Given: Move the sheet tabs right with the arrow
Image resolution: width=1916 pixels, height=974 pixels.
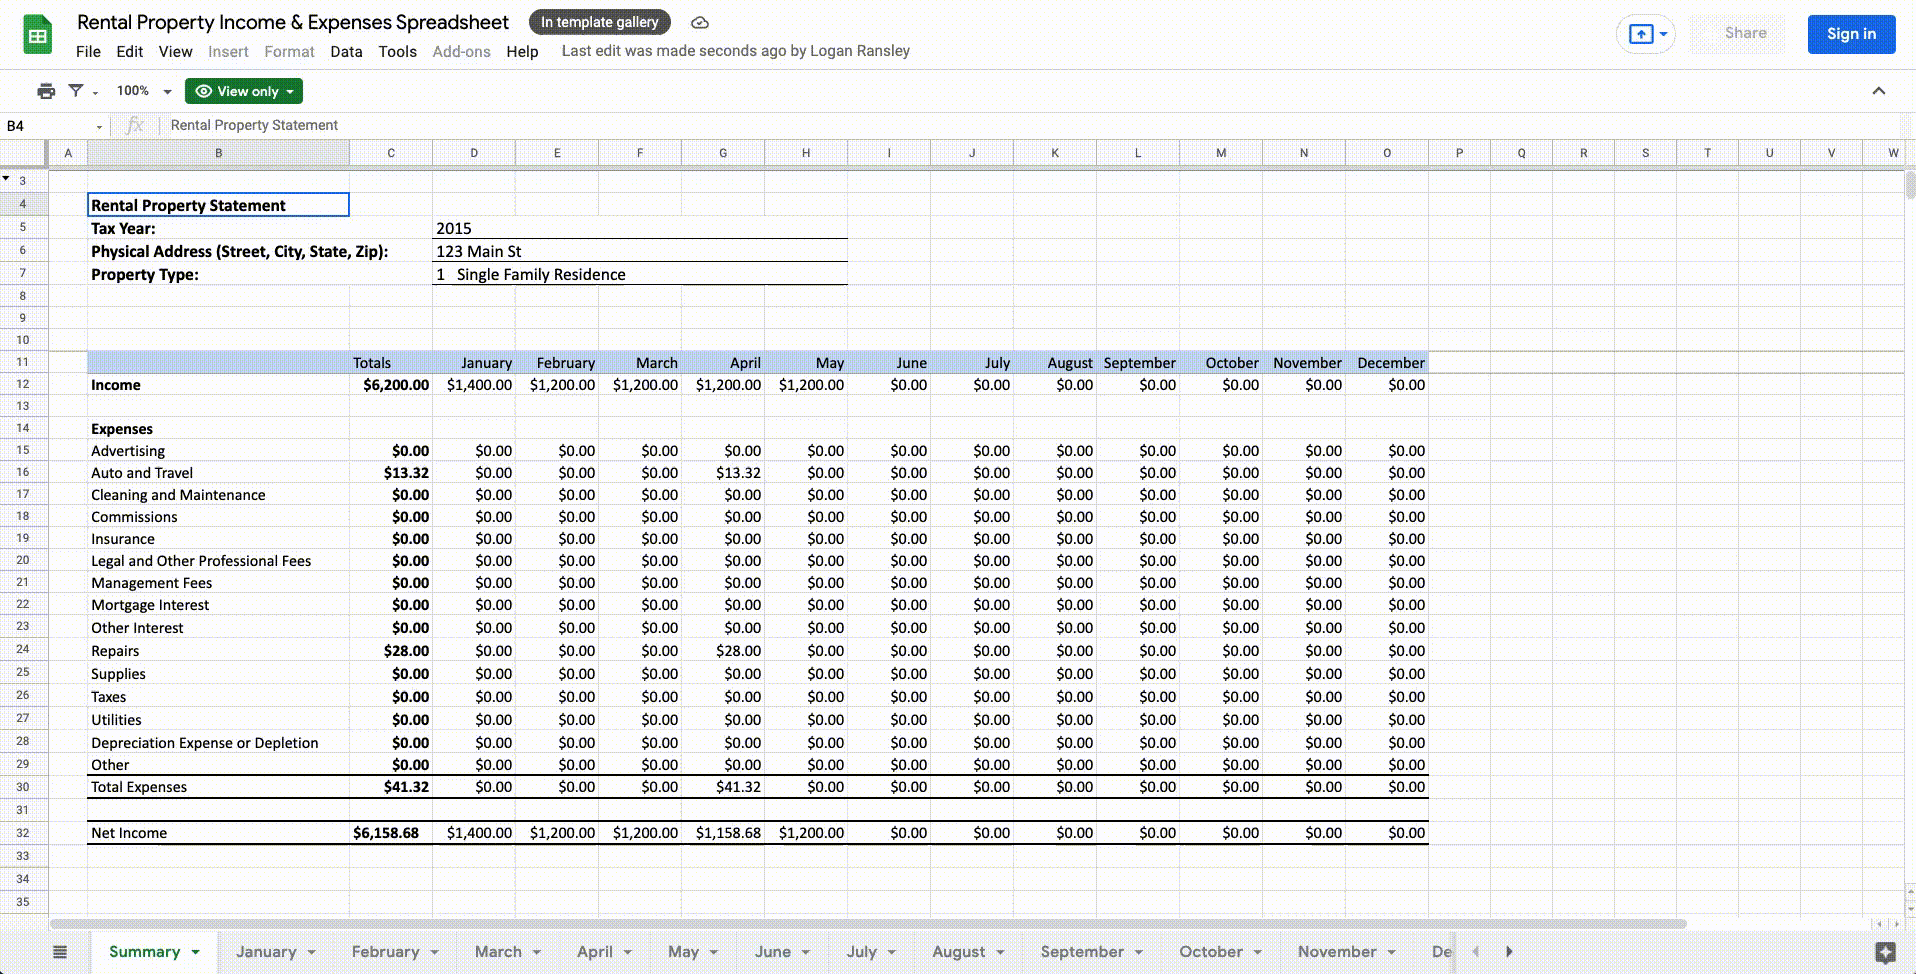Looking at the screenshot, I should click(1509, 952).
